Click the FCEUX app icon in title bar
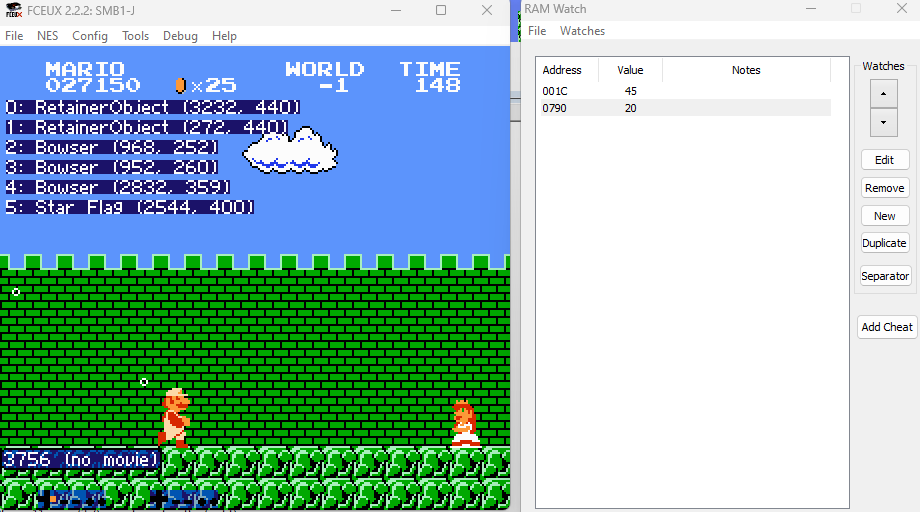 pos(13,10)
